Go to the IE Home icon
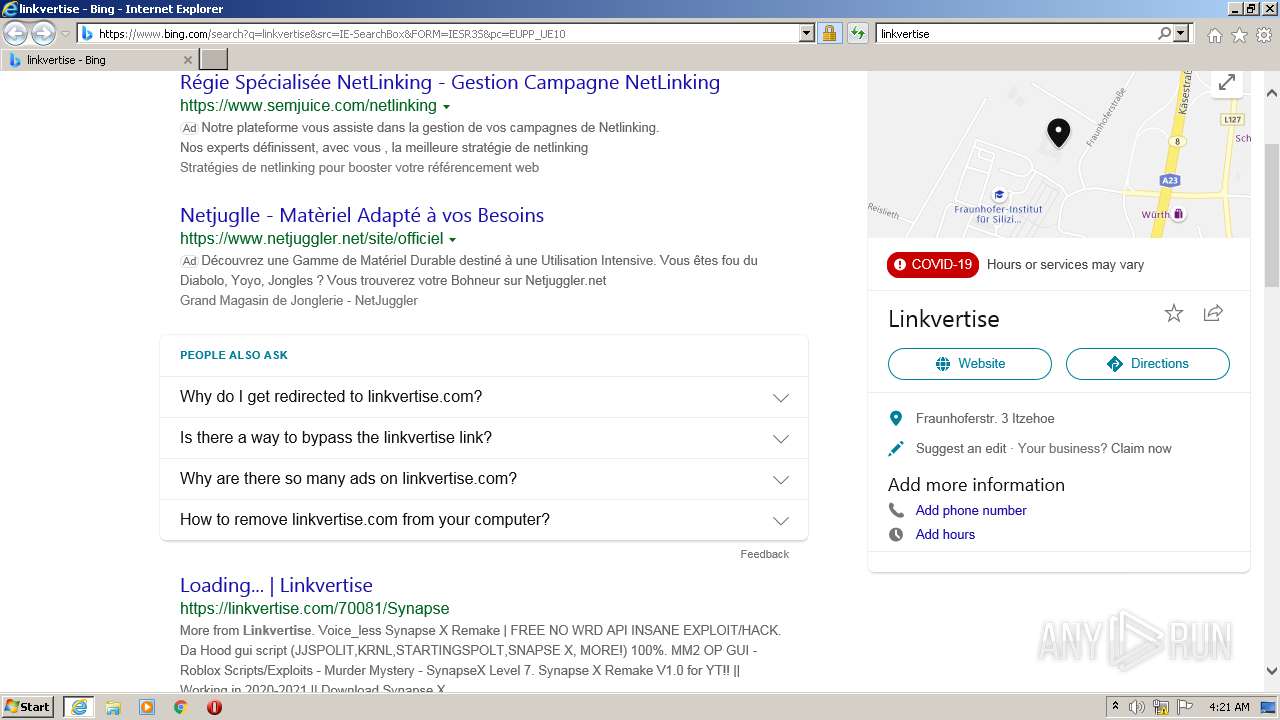Screen dimensions: 1280x720 tap(1214, 35)
